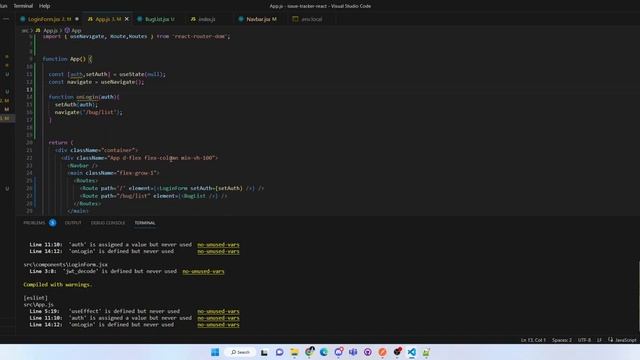Switch to the Navbar.jsx editor tab
This screenshot has width=640, height=360.
[x=261, y=19]
